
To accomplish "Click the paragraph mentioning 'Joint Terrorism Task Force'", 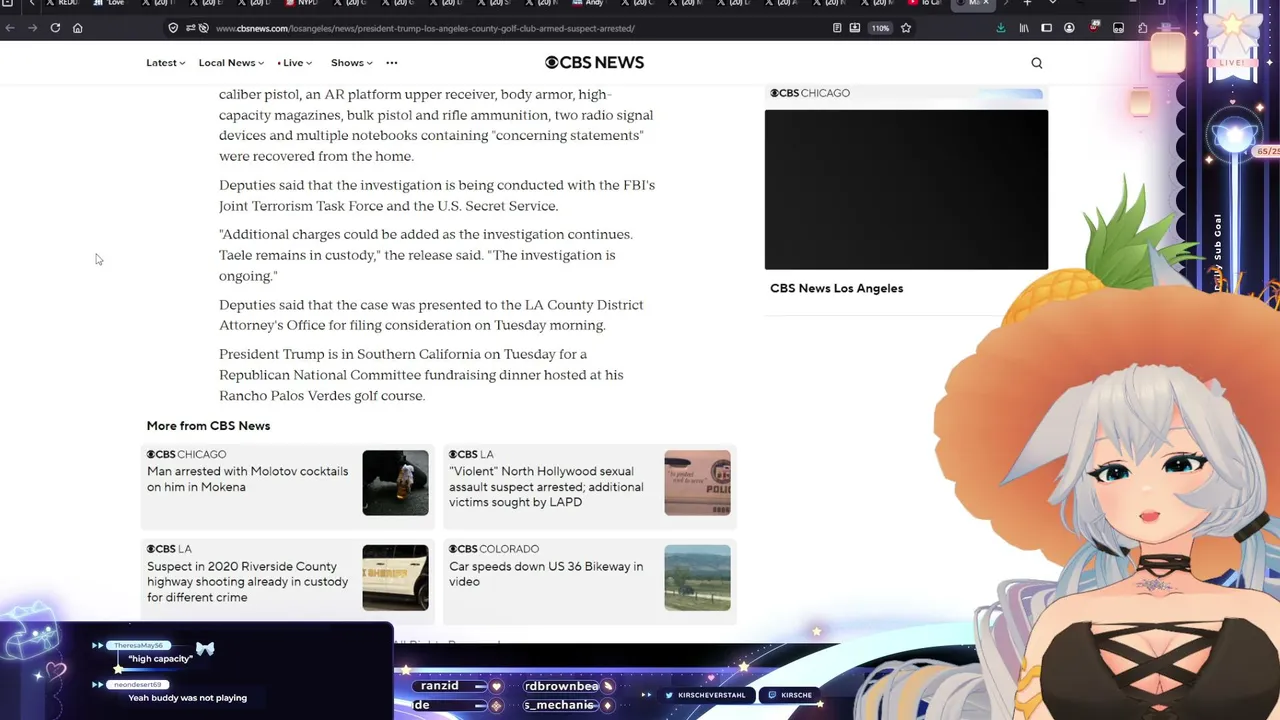I will click(x=437, y=195).
